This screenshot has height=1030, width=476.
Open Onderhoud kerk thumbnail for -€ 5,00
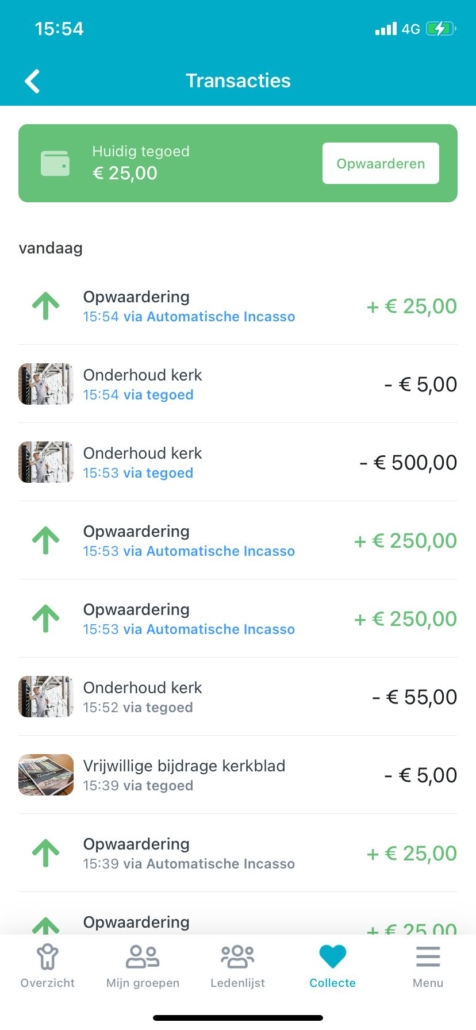tap(45, 384)
